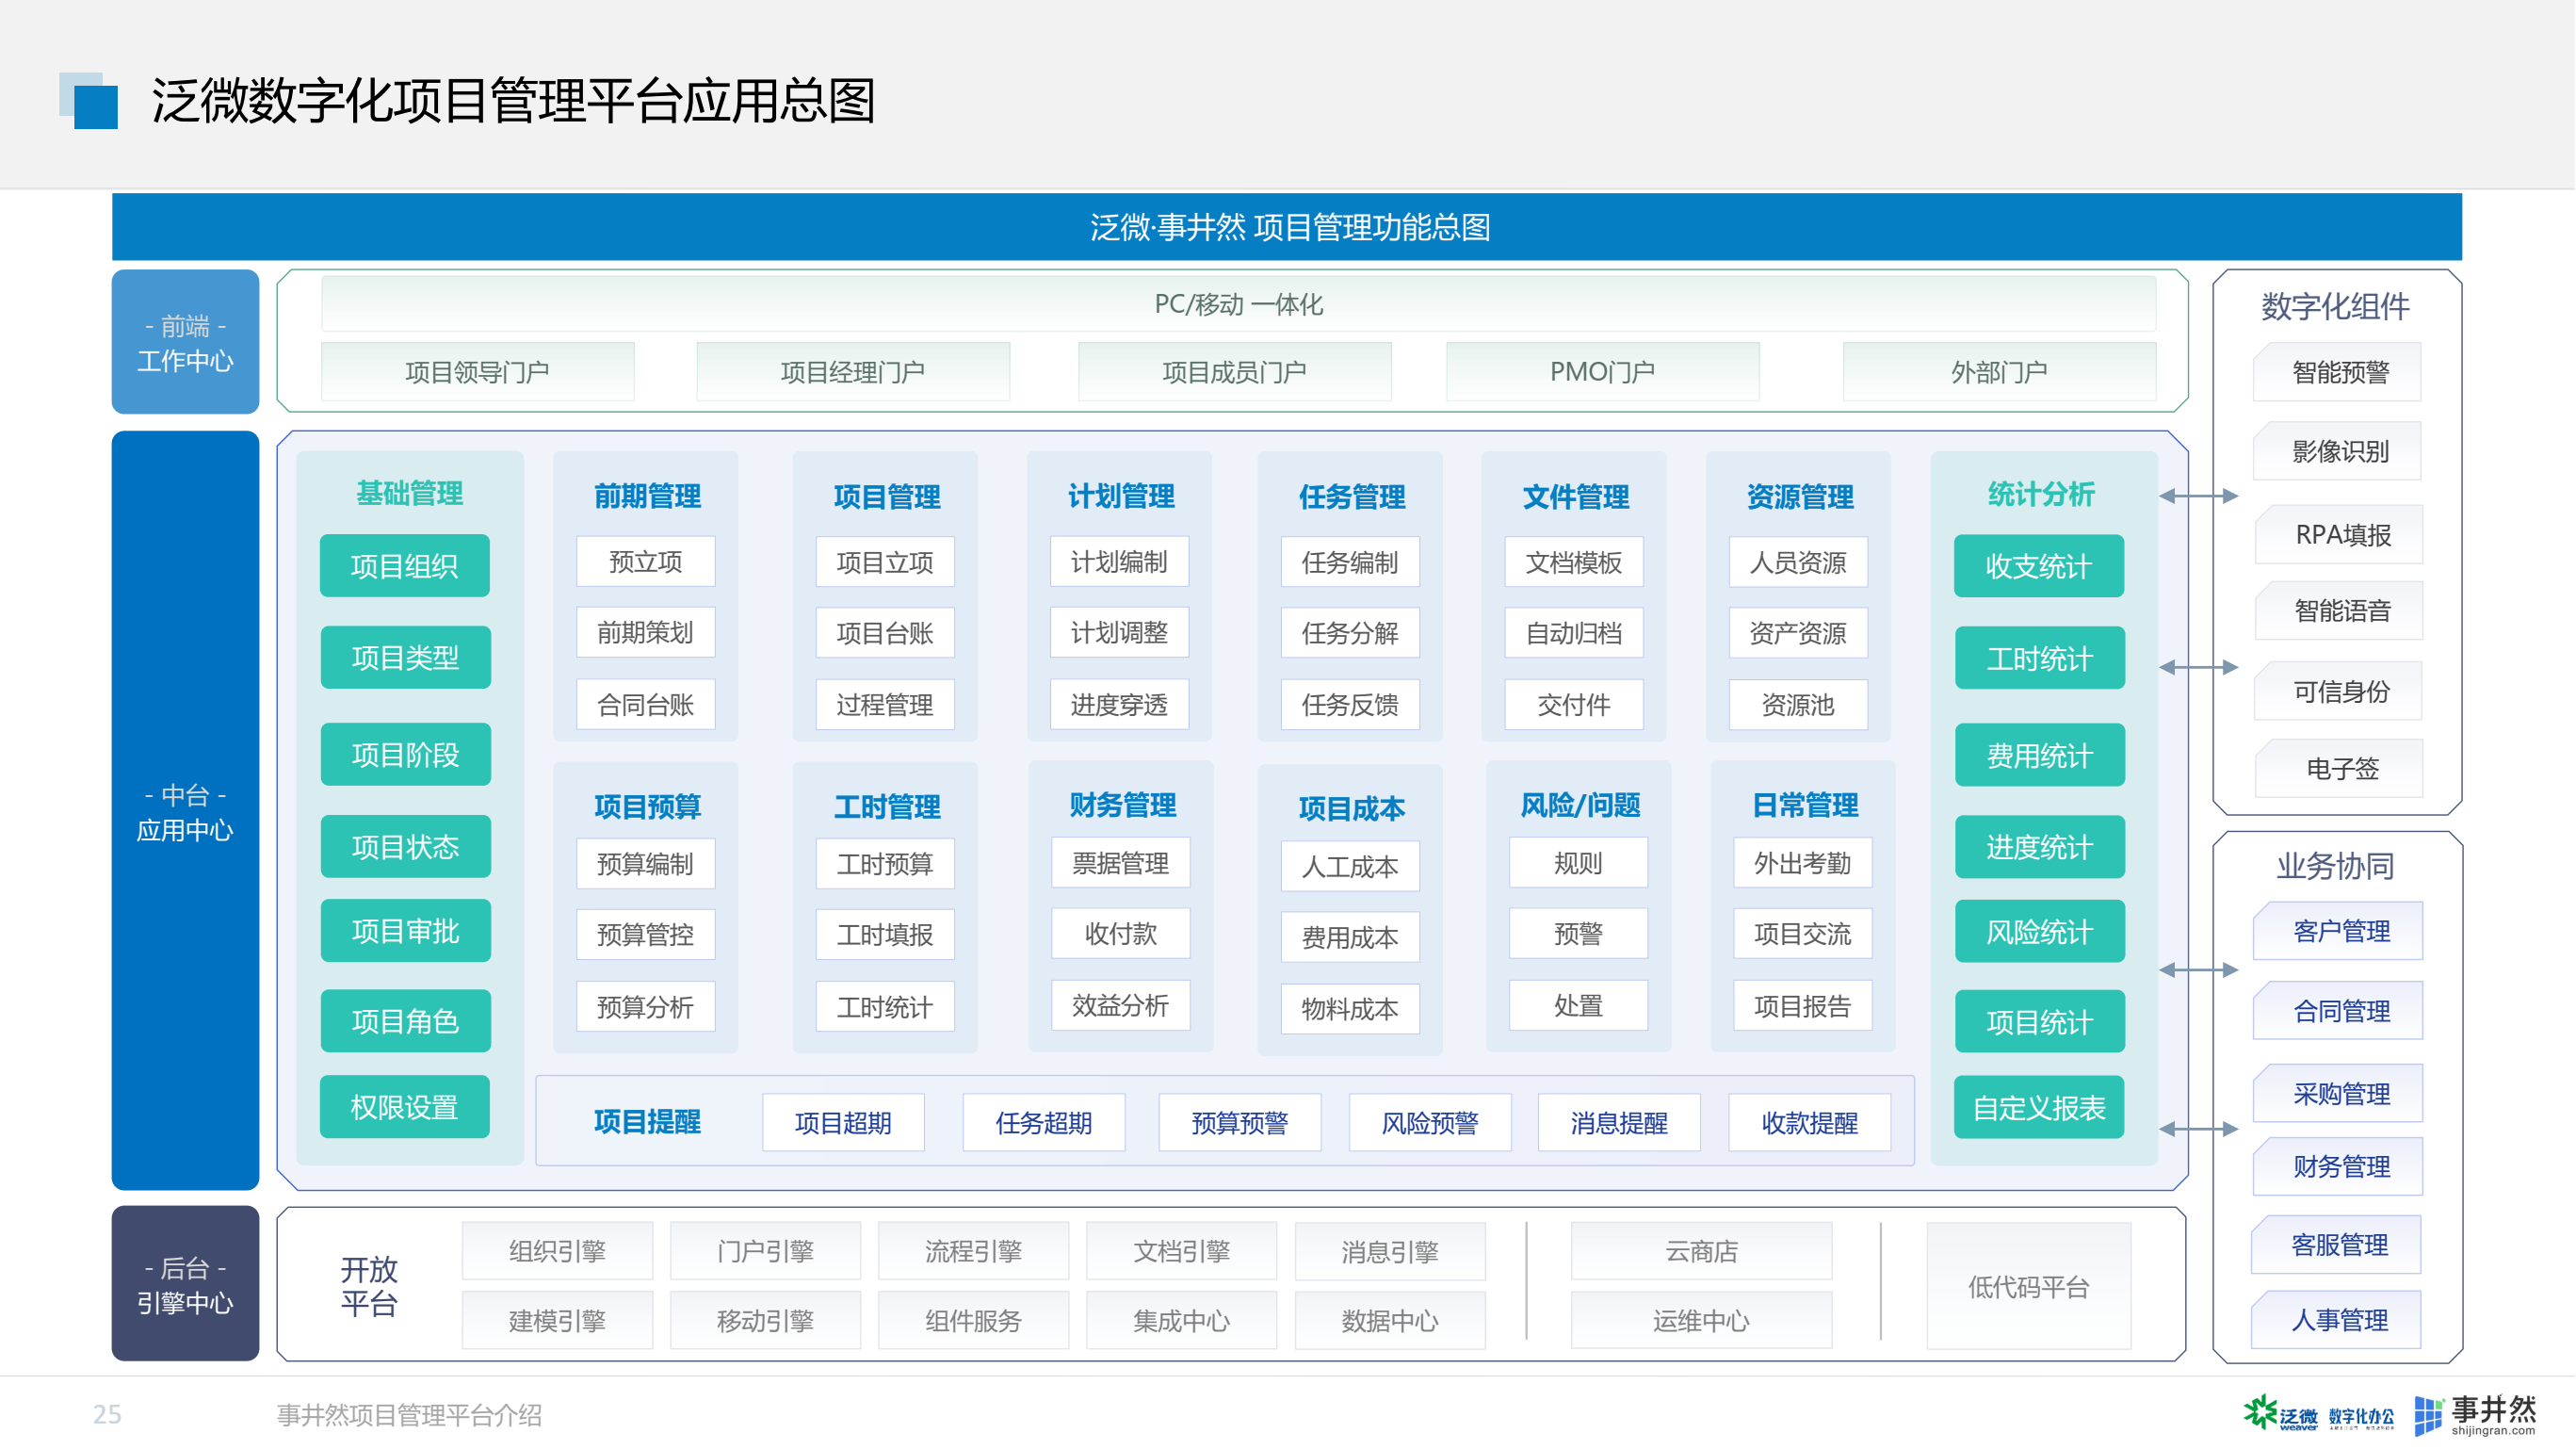Viewport: 2576px width, 1449px height.
Task: Click the 后台 引擎中心 side panel
Action: (185, 1284)
